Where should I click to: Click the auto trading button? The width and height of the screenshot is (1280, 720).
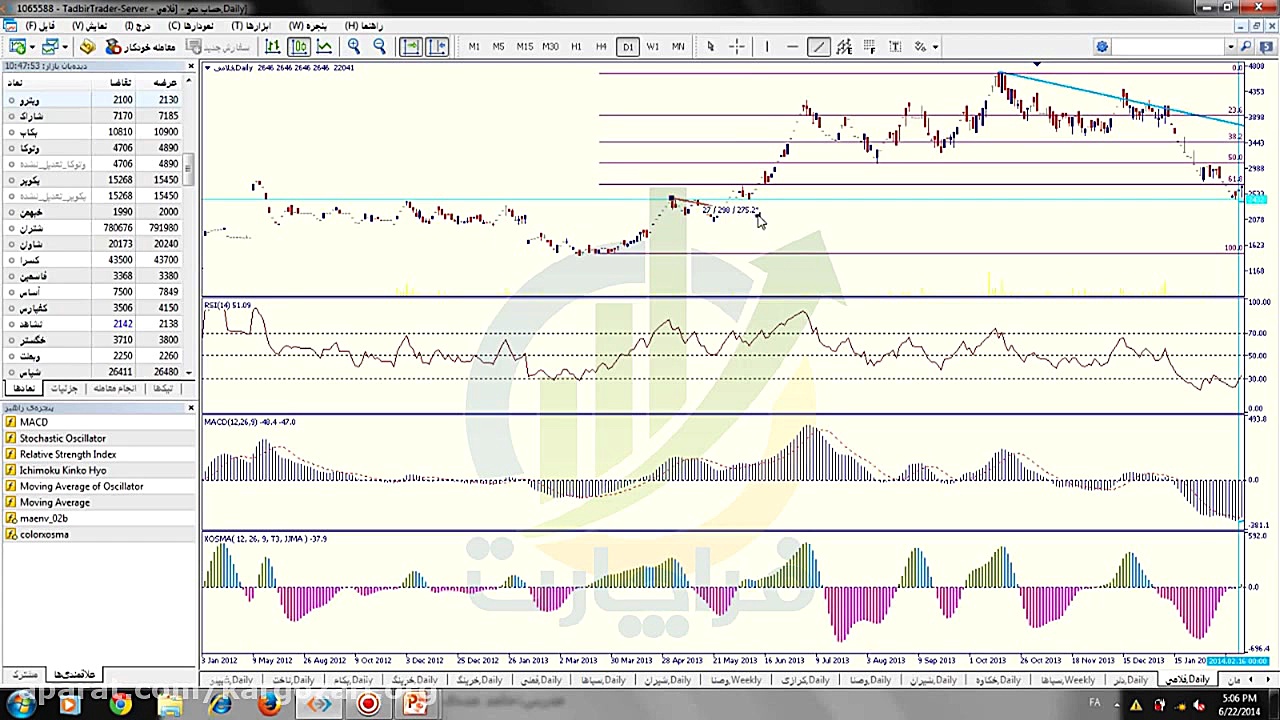141,46
